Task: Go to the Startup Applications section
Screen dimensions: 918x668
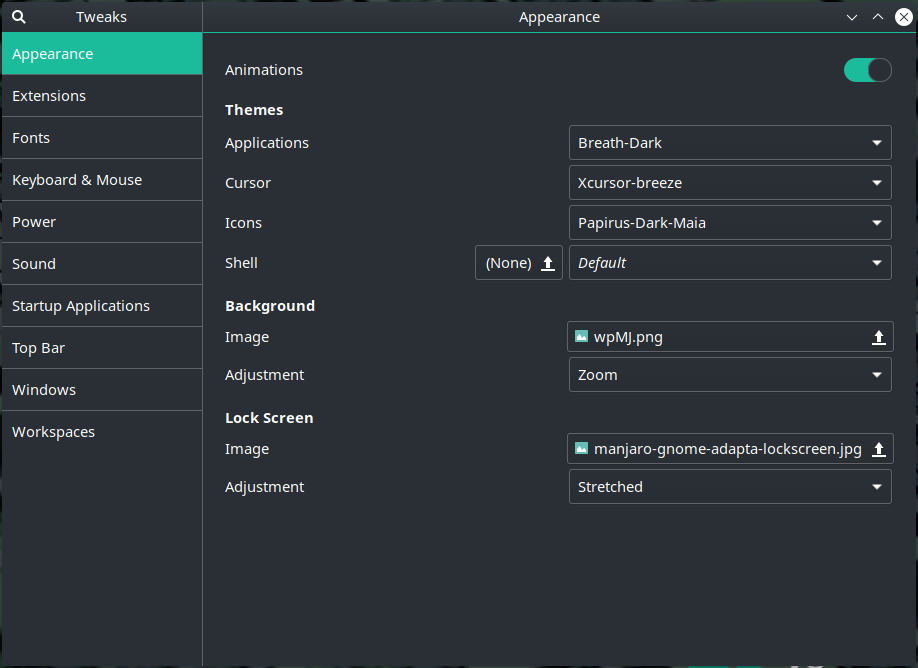Action: click(102, 306)
